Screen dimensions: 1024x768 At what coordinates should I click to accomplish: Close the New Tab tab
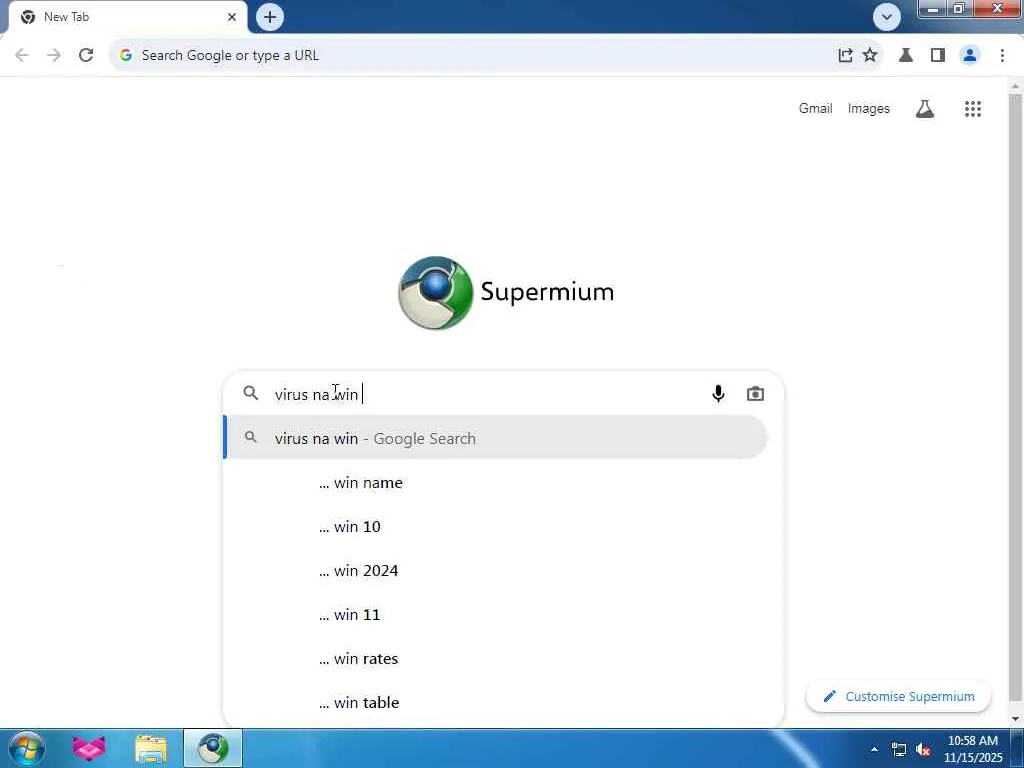[x=232, y=17]
